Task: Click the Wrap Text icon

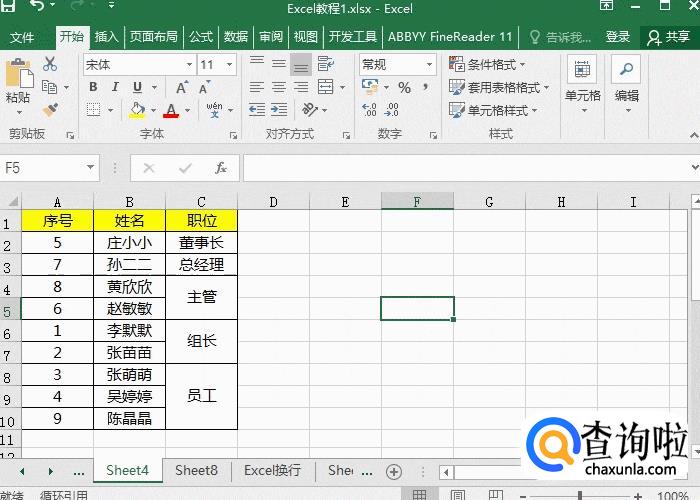Action: pos(326,64)
